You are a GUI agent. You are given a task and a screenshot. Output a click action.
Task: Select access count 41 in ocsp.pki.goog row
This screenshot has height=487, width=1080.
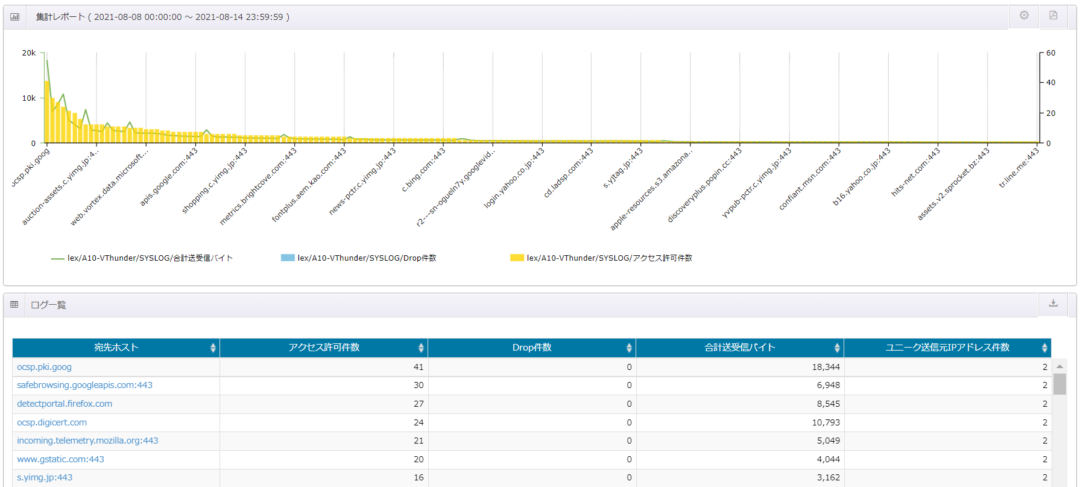pyautogui.click(x=324, y=367)
